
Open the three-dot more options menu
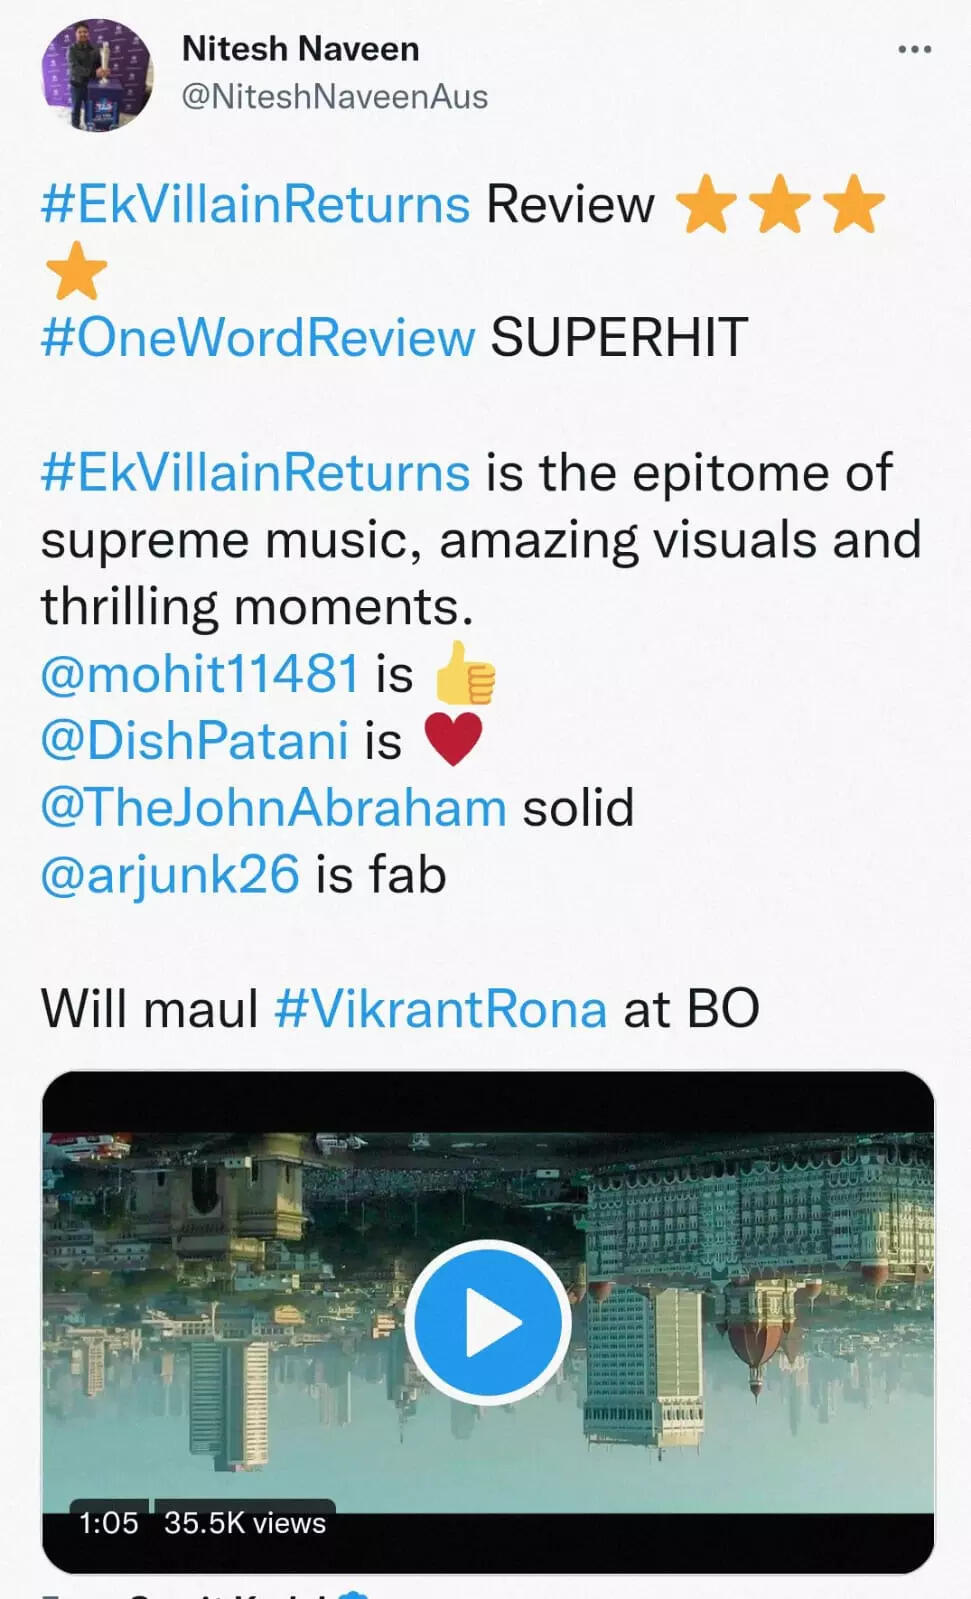click(914, 50)
